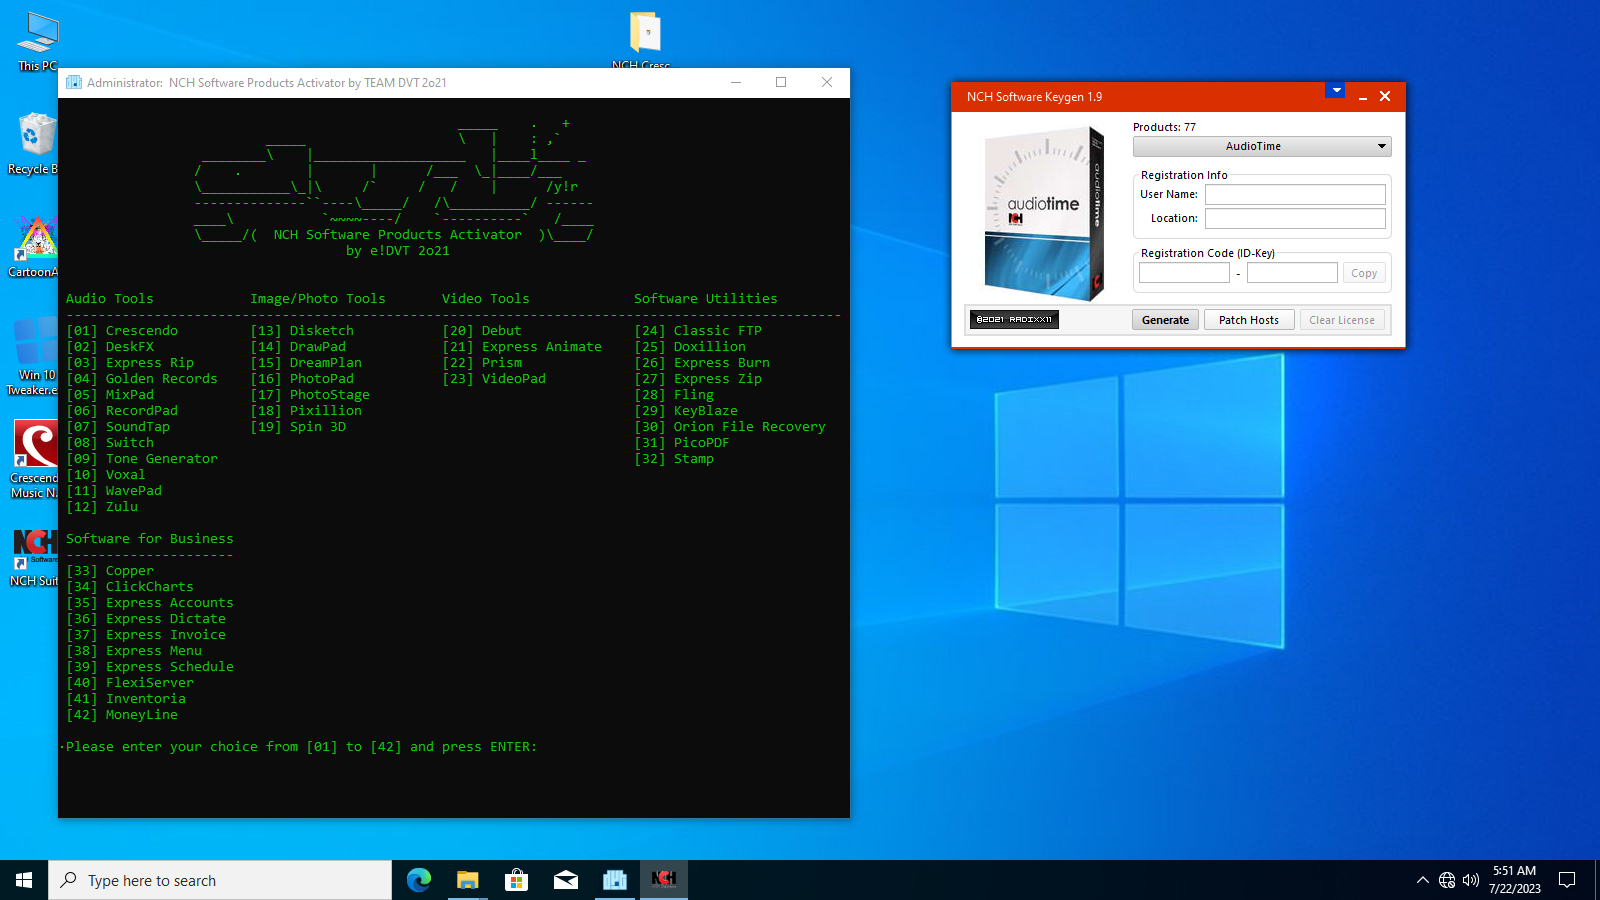Click the User Name input field
1600x900 pixels.
[1294, 194]
